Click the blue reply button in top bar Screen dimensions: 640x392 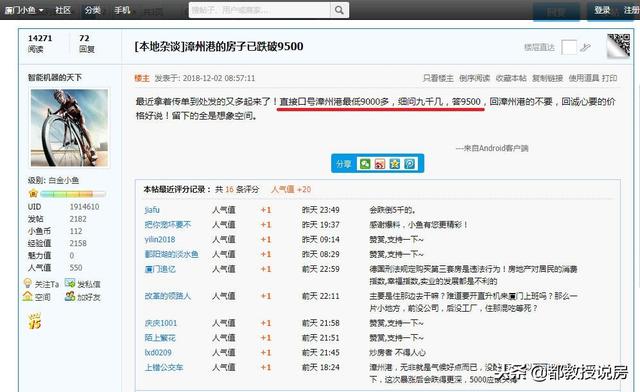pyautogui.click(x=556, y=11)
